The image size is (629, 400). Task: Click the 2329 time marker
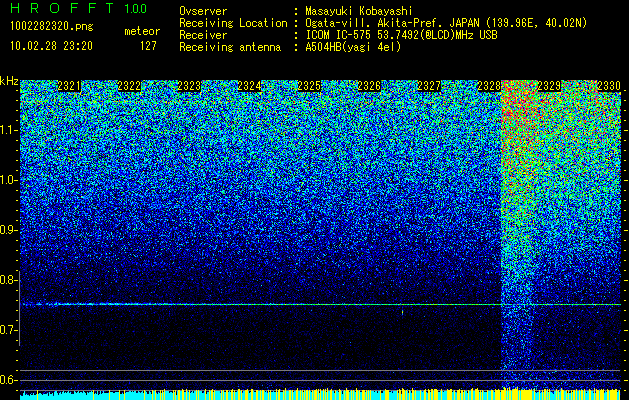click(549, 86)
